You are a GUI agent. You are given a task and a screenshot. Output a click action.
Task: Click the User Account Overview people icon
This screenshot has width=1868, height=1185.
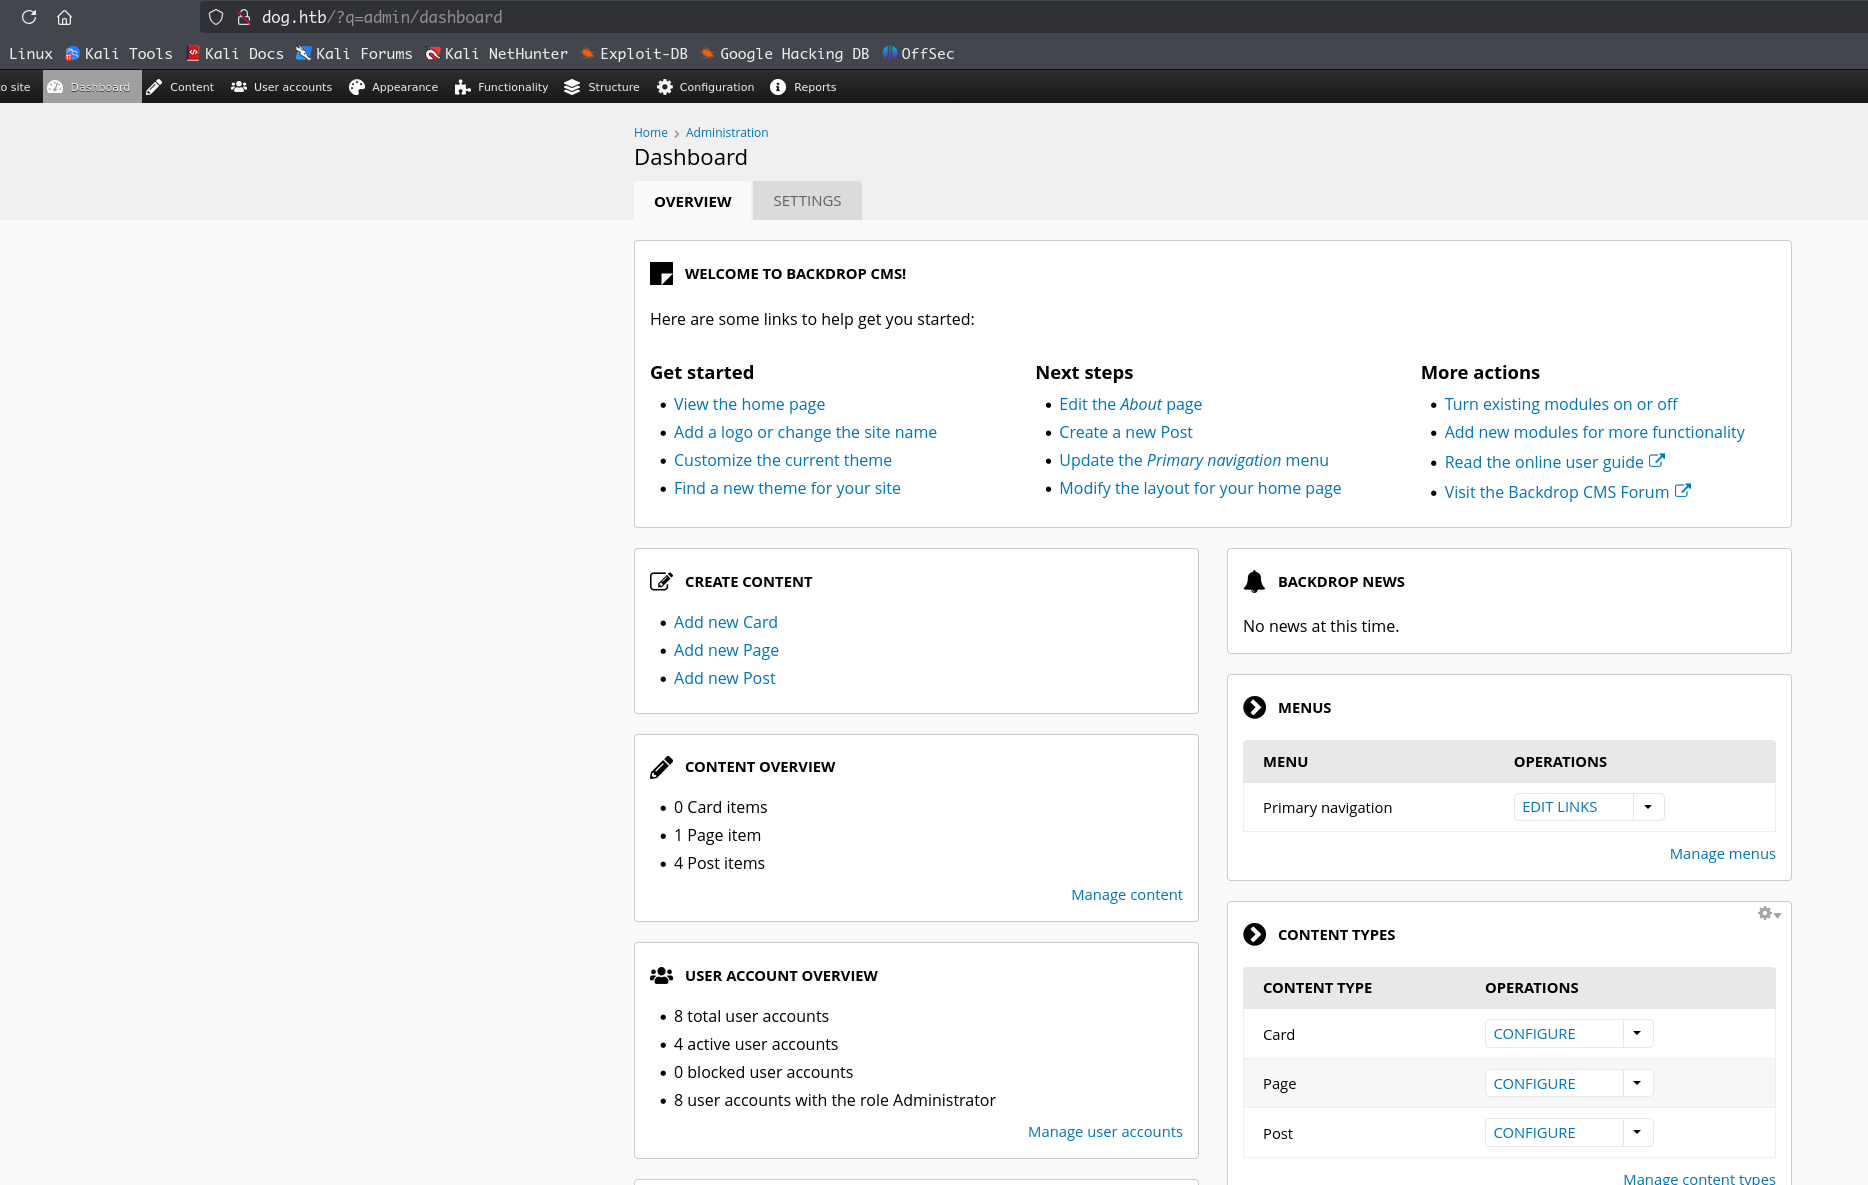click(661, 975)
